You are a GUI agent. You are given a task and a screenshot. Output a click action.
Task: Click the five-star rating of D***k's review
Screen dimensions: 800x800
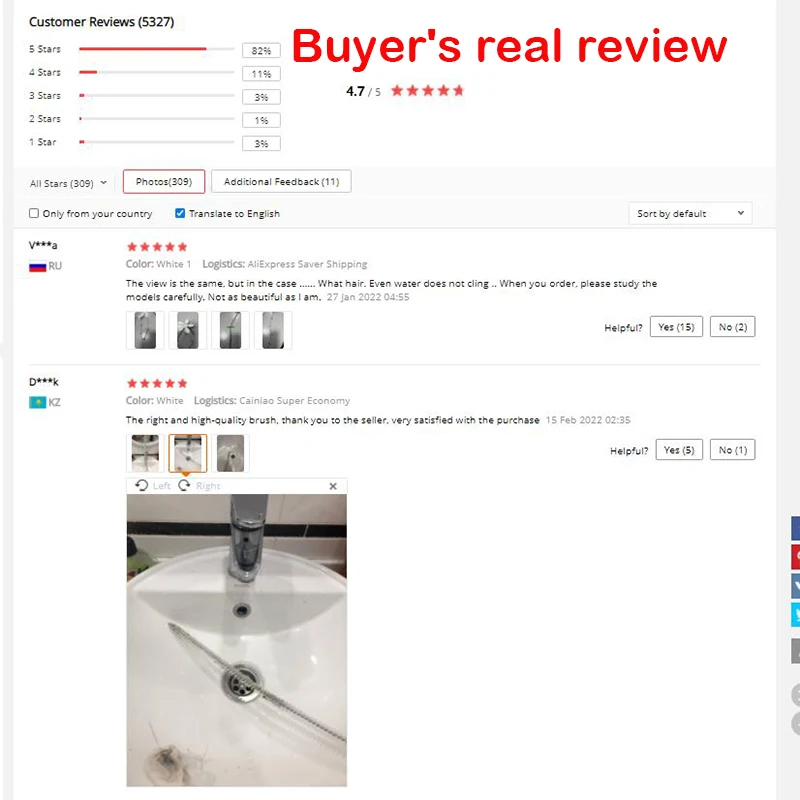(157, 383)
